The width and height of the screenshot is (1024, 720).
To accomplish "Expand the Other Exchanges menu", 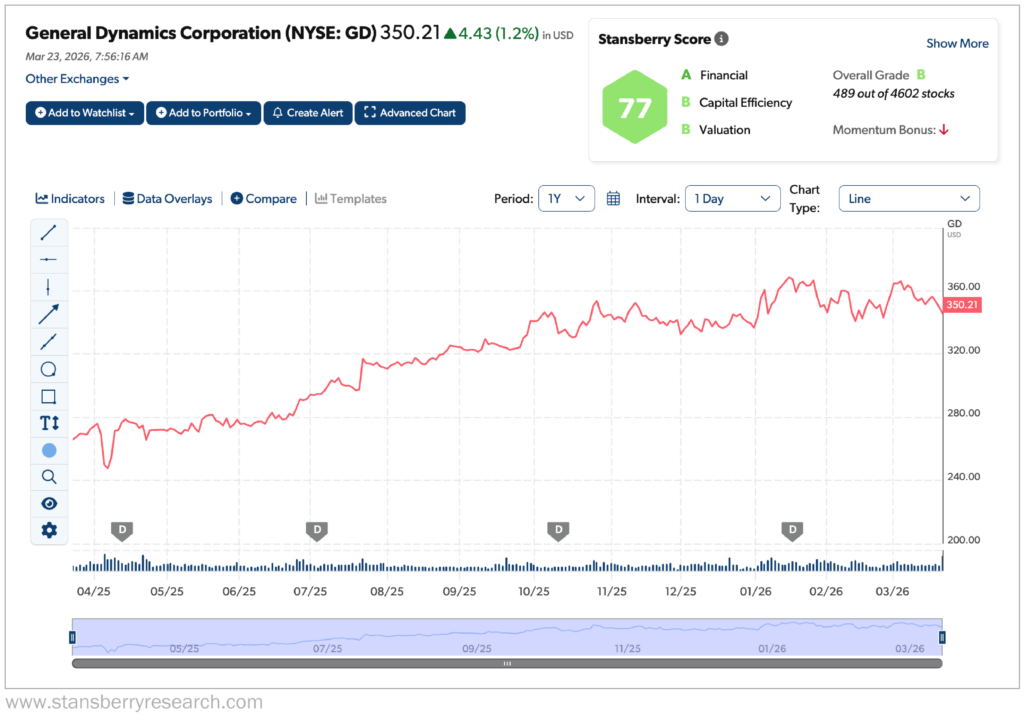I will 77,78.
